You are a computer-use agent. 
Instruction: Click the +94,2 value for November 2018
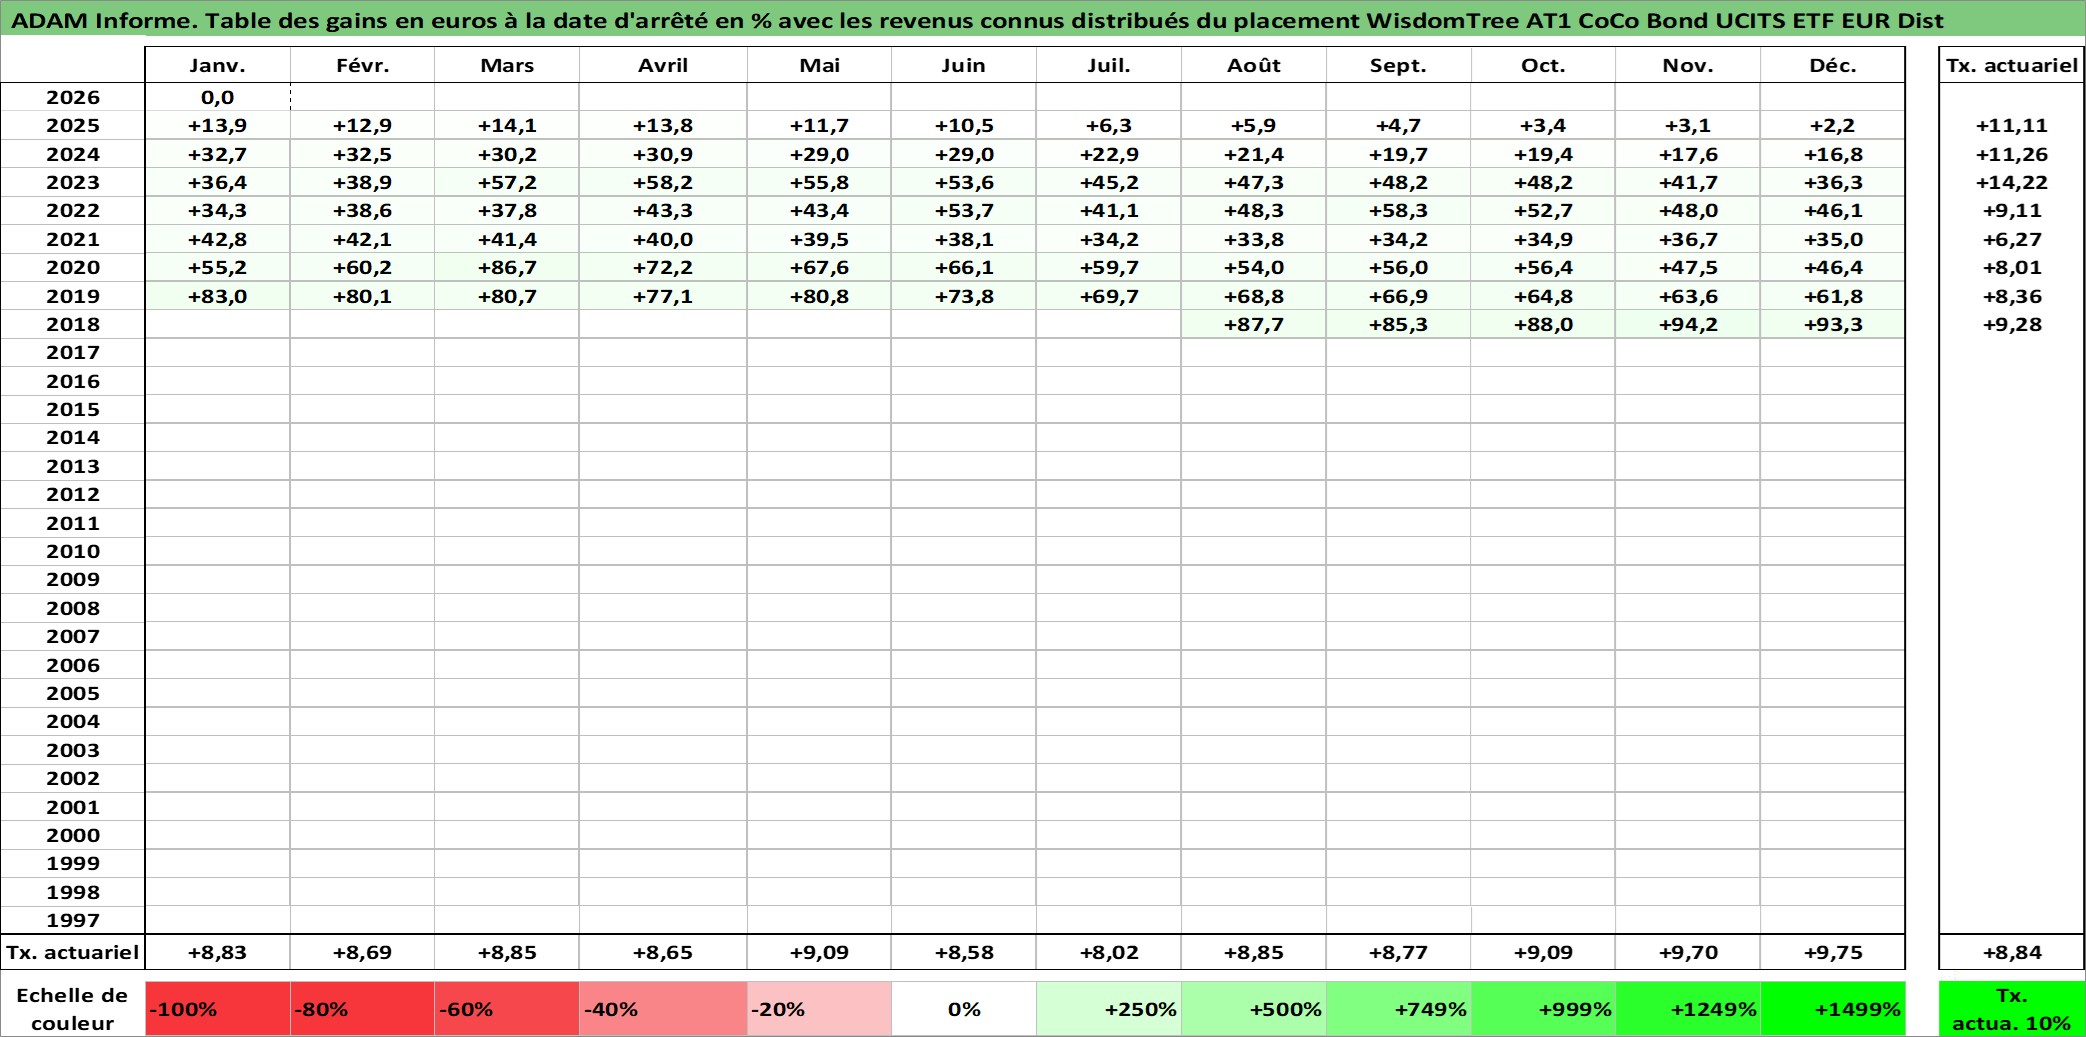point(1688,324)
